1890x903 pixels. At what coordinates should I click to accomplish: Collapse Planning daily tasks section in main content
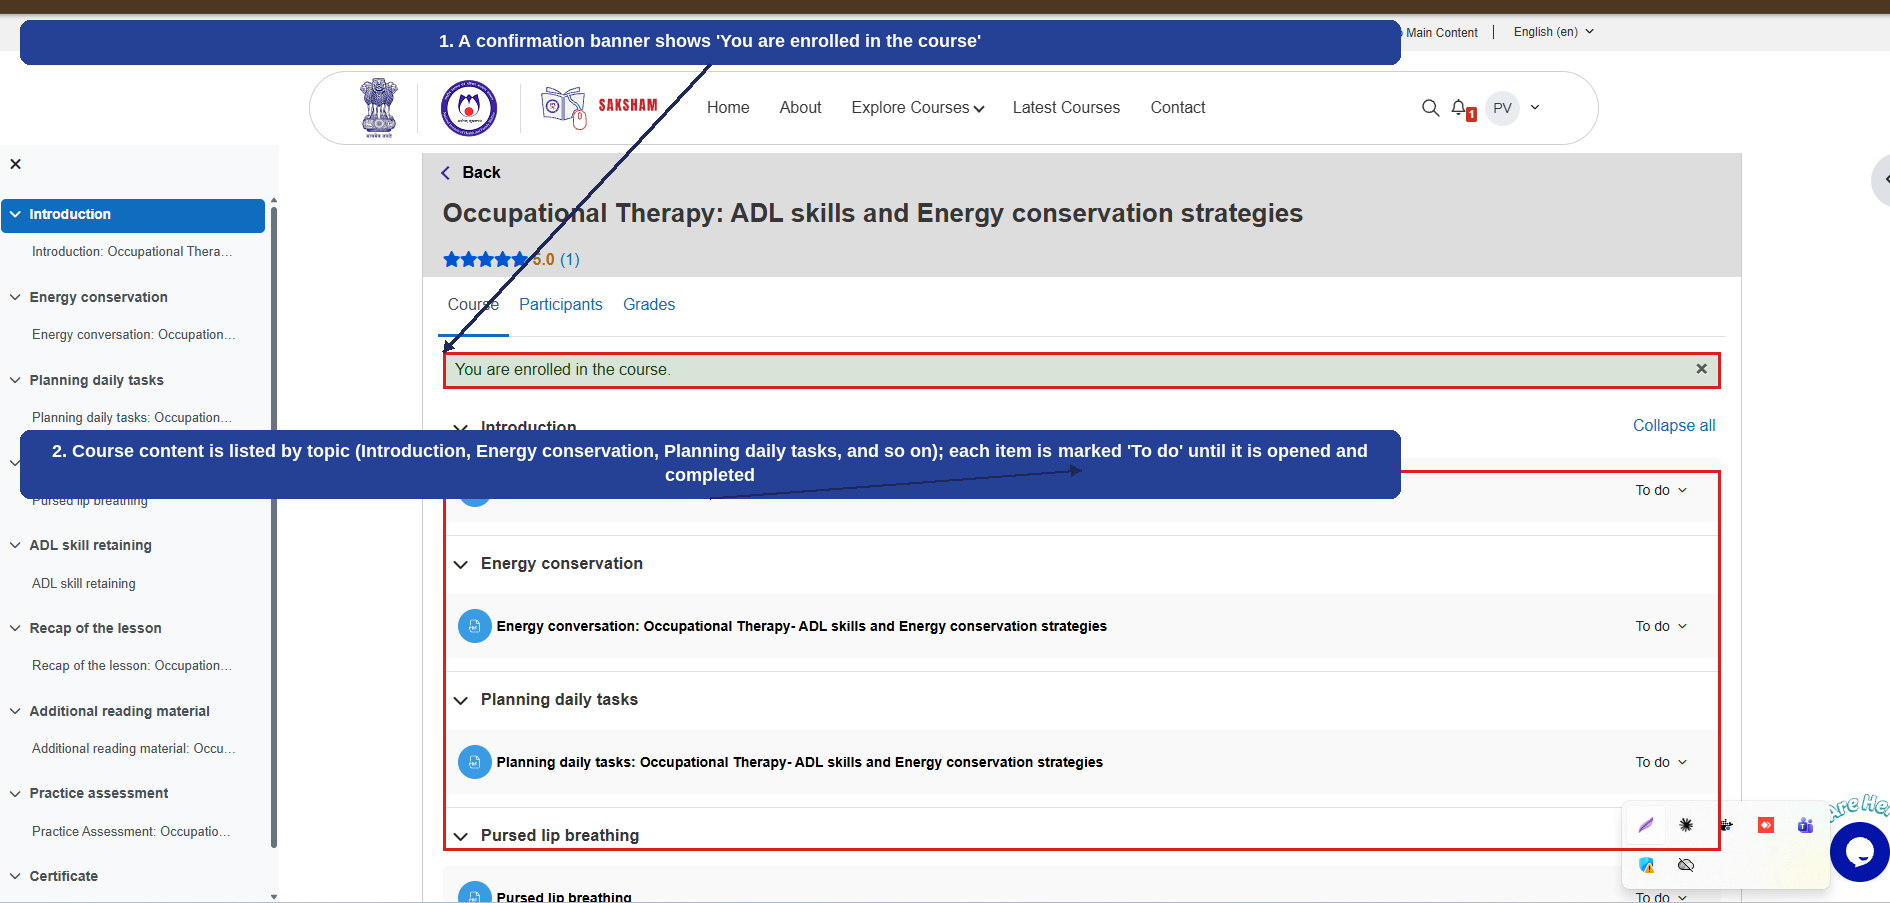point(461,700)
